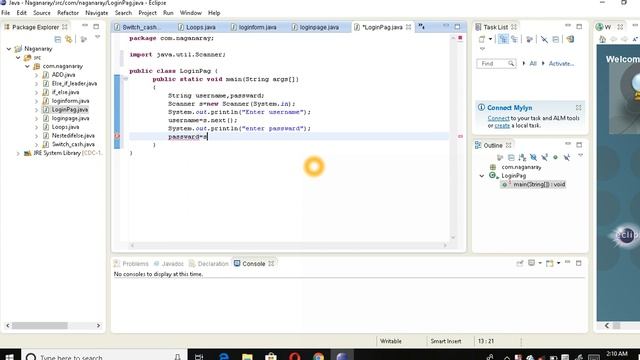The image size is (640, 360).
Task: Toggle Hide Fields in Outline toolbar
Action: pos(533,157)
